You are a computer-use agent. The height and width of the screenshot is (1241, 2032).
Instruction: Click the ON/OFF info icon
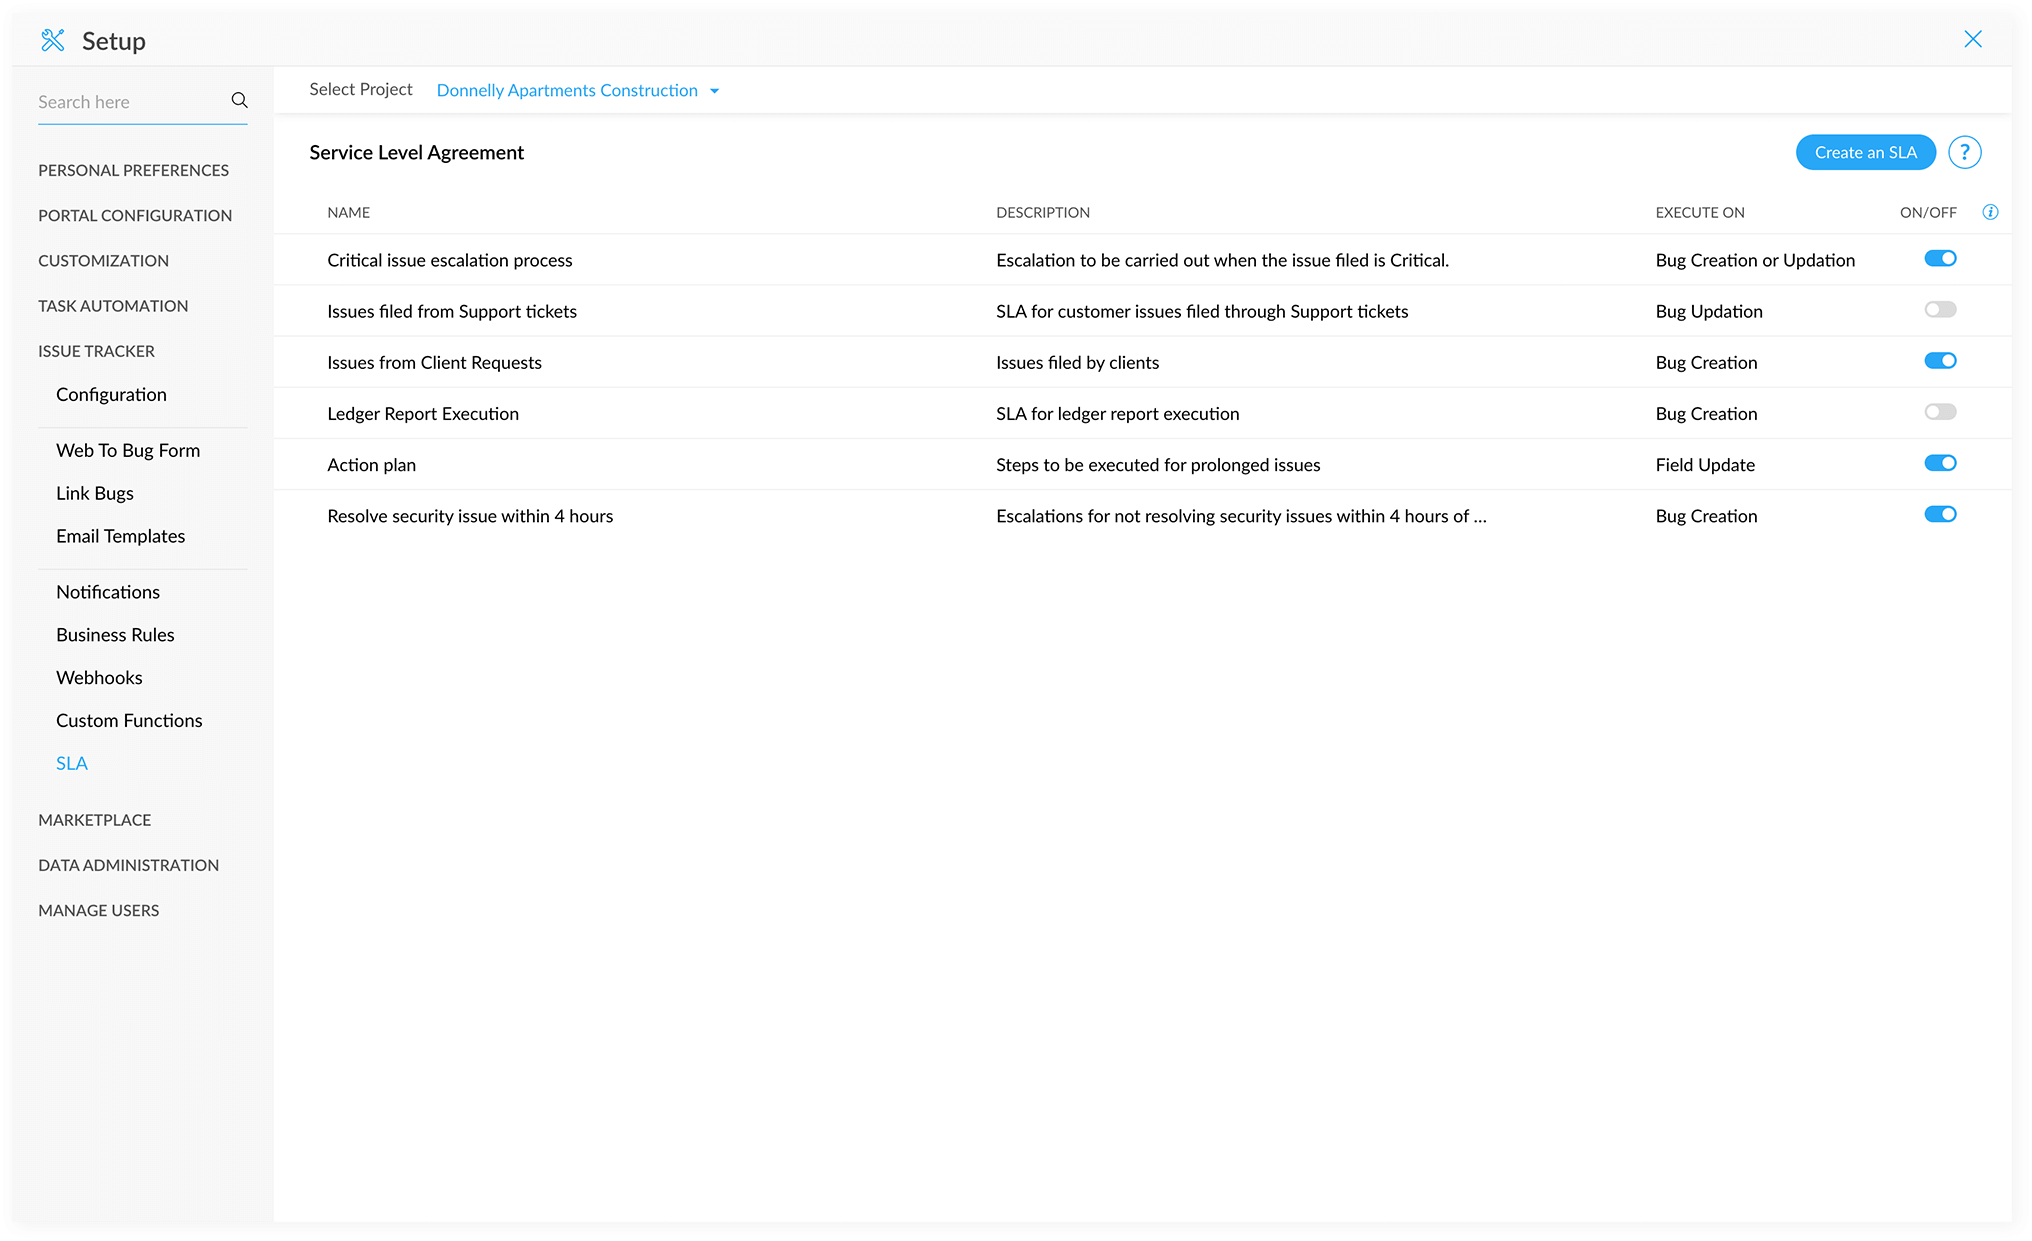(x=1990, y=212)
